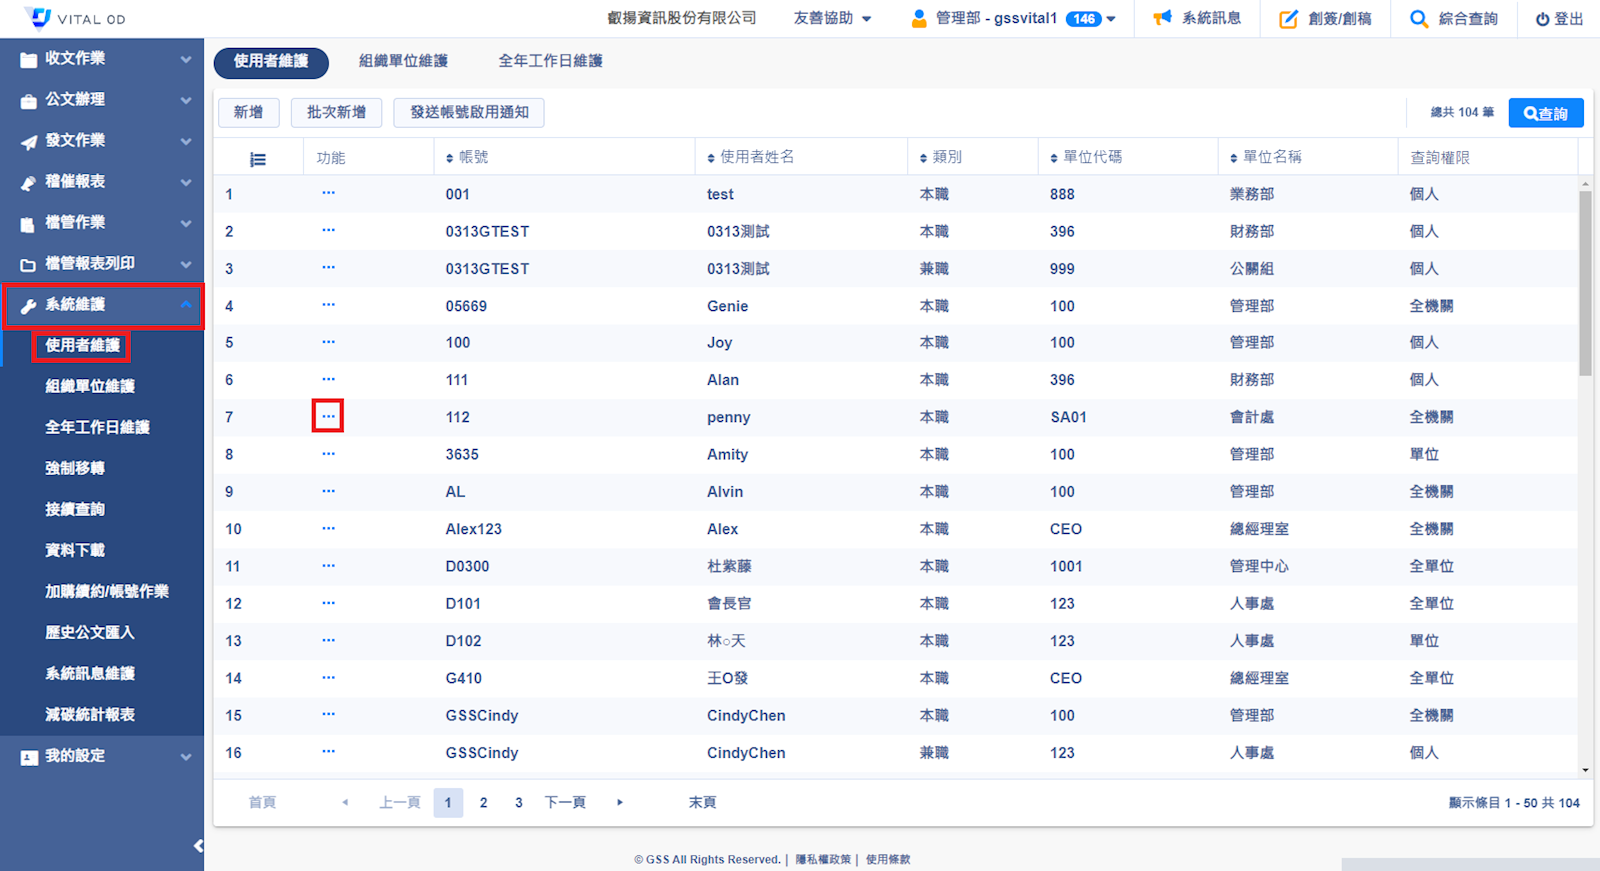This screenshot has height=871, width=1600.
Task: Open the 友善協助 dropdown
Action: (832, 18)
